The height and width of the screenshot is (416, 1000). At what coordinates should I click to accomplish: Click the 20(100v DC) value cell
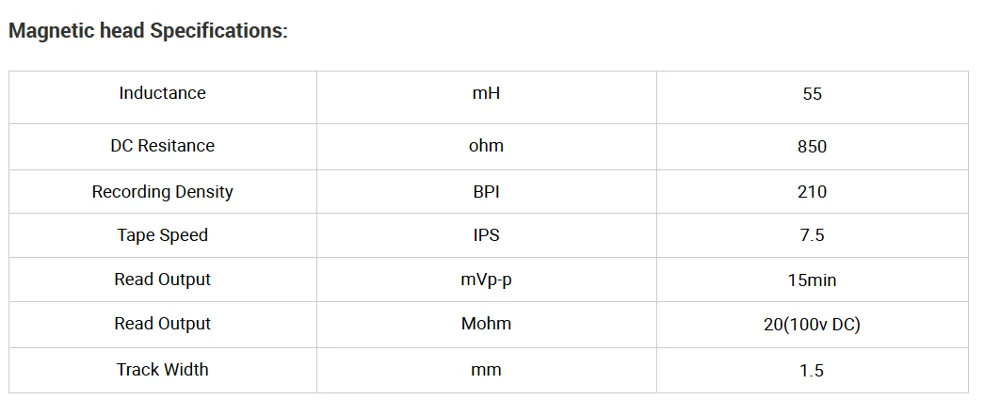point(812,324)
